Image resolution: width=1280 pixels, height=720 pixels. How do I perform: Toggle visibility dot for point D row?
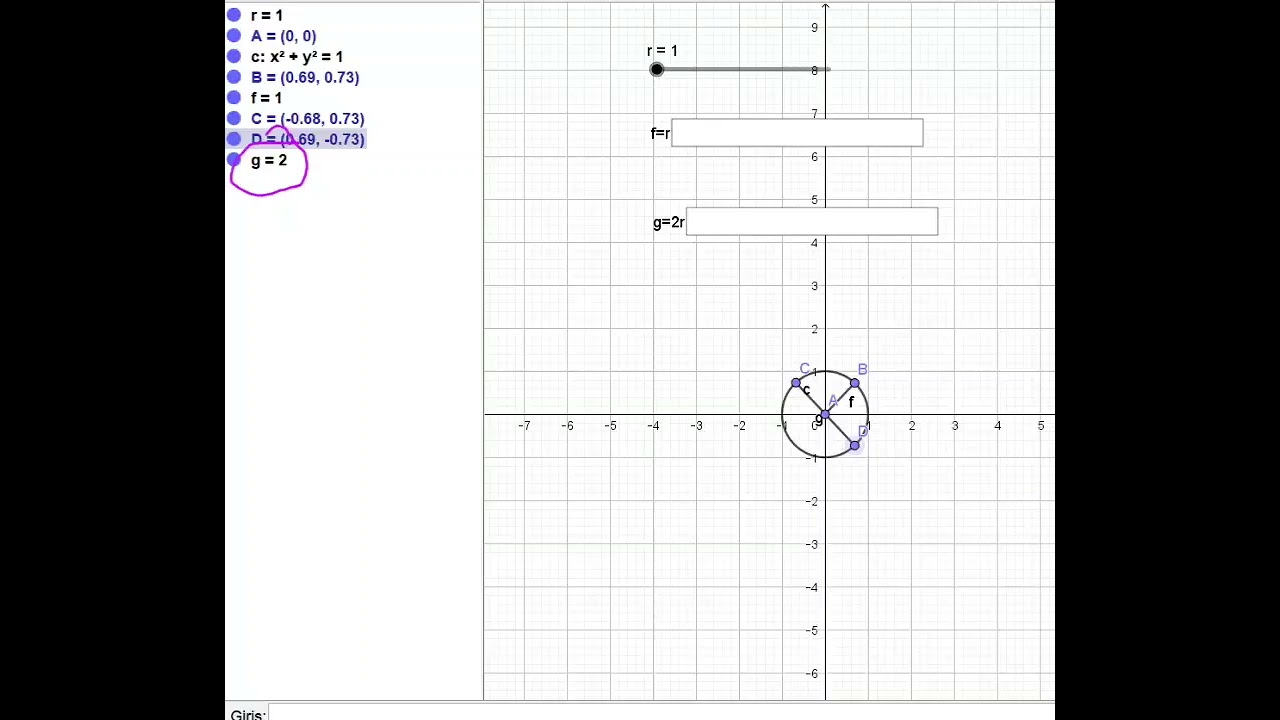click(234, 140)
